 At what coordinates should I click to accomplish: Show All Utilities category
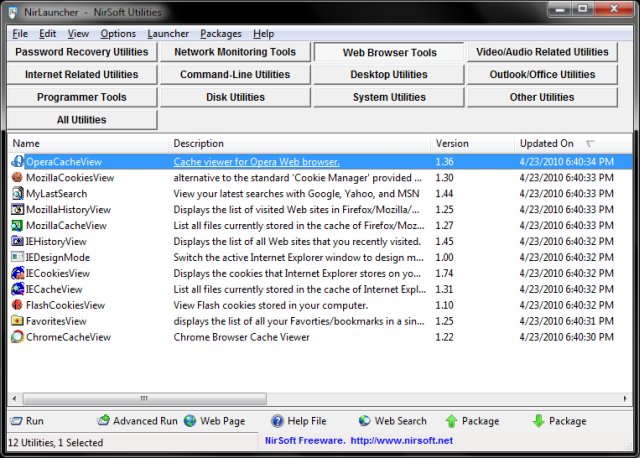pos(82,120)
